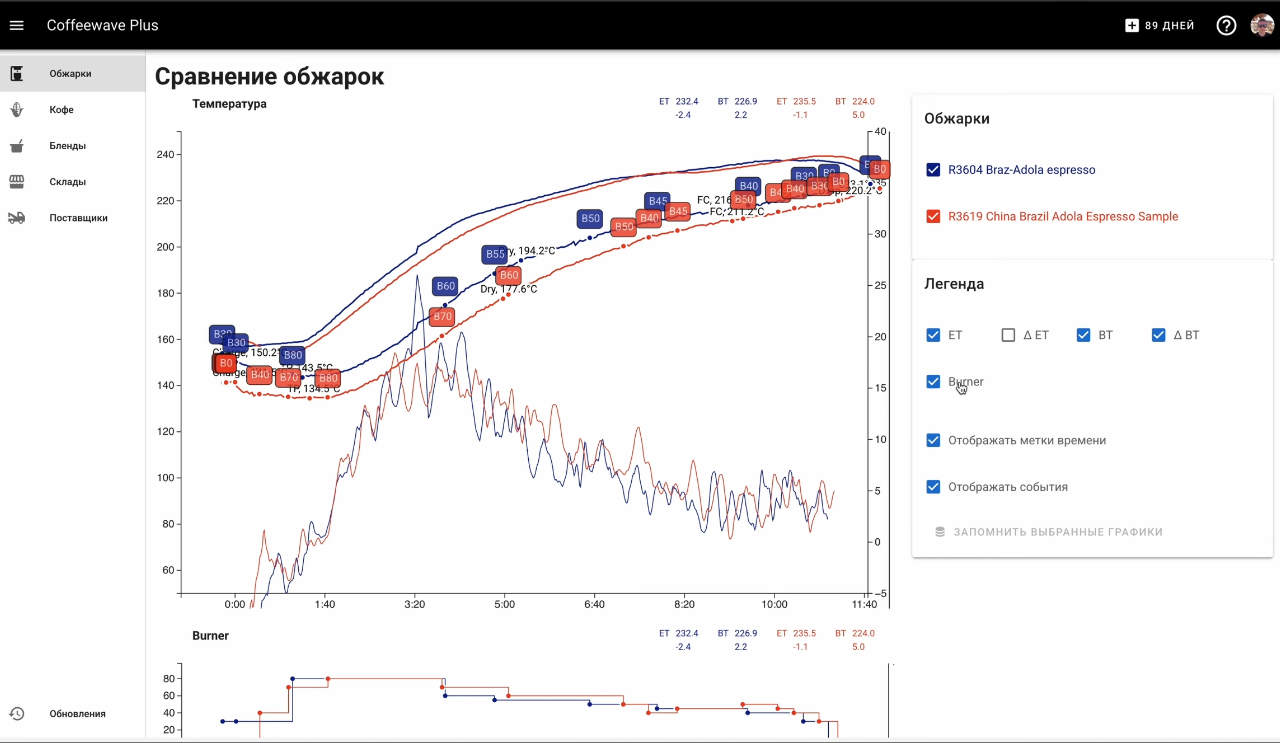Click the Бленды mortar icon

(17, 146)
